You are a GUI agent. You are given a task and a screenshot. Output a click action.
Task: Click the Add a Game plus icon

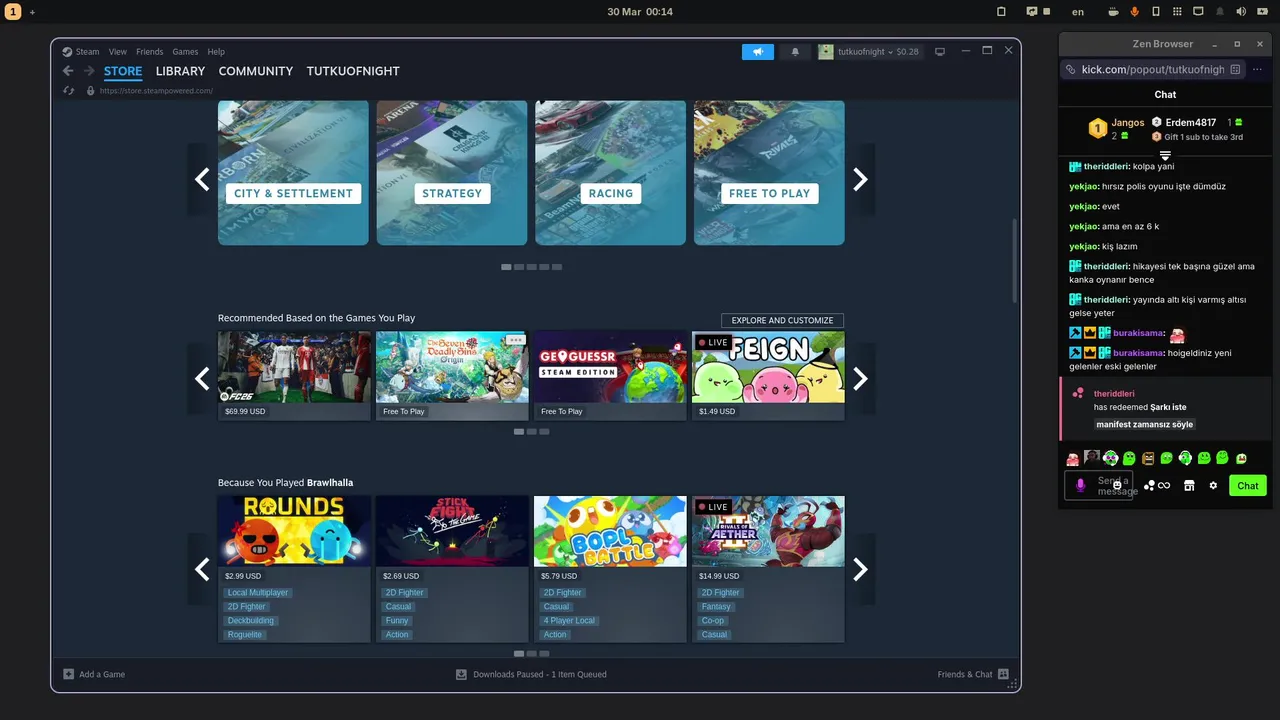68,674
